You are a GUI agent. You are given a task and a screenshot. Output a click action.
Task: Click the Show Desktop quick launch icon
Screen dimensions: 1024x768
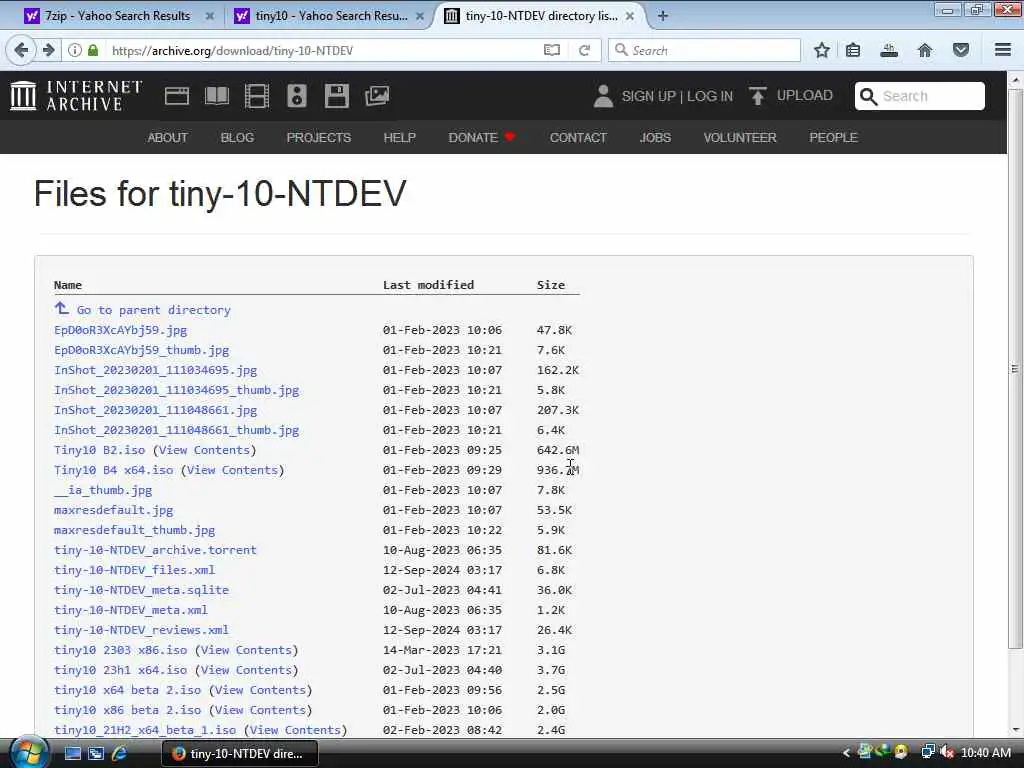pyautogui.click(x=72, y=753)
